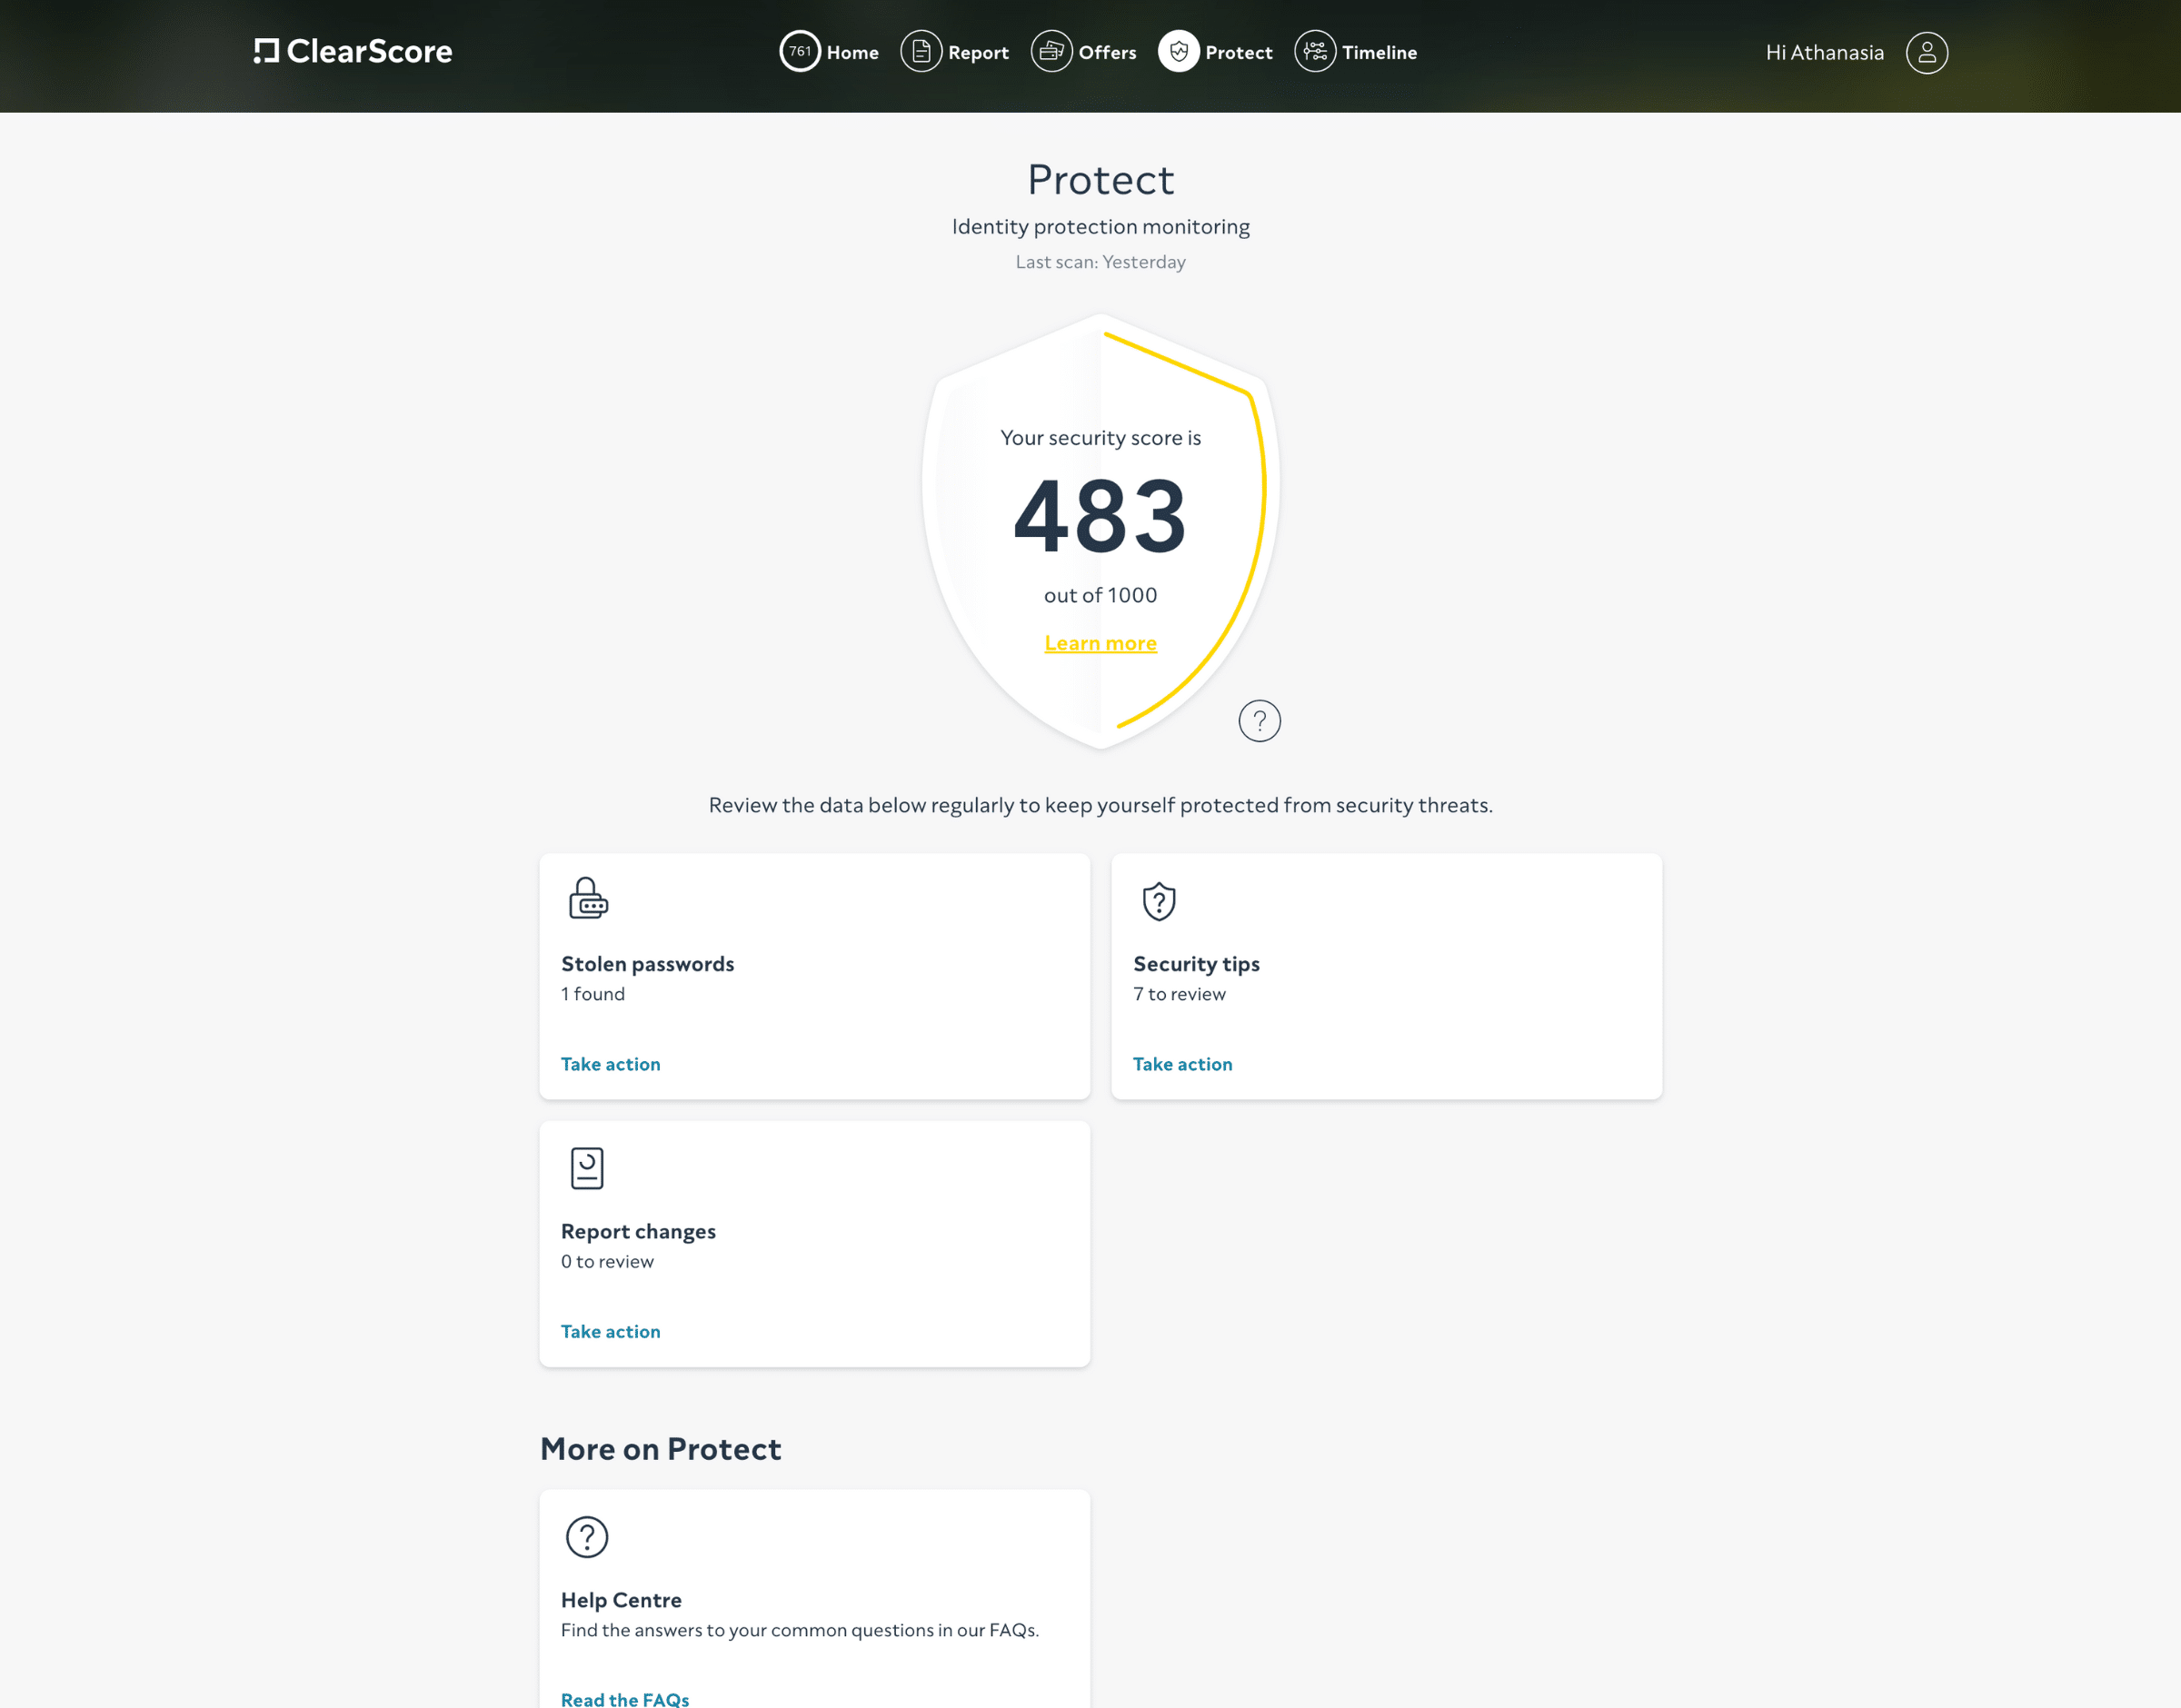Screen dimensions: 2181x1708
Task: Click the '7 to review' text
Action: [x=1179, y=994]
